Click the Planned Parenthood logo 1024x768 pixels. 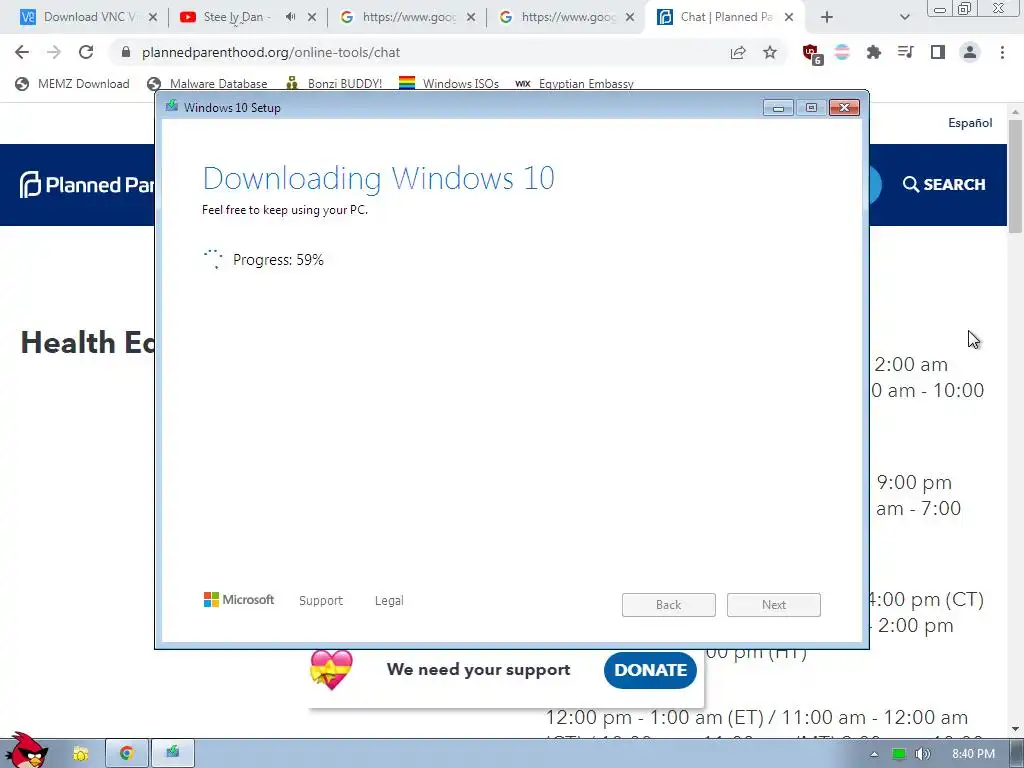click(x=87, y=185)
